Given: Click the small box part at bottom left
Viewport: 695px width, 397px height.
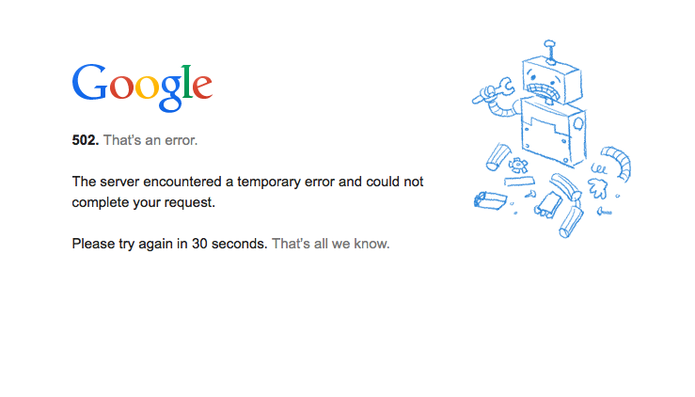Looking at the screenshot, I should click(x=490, y=201).
